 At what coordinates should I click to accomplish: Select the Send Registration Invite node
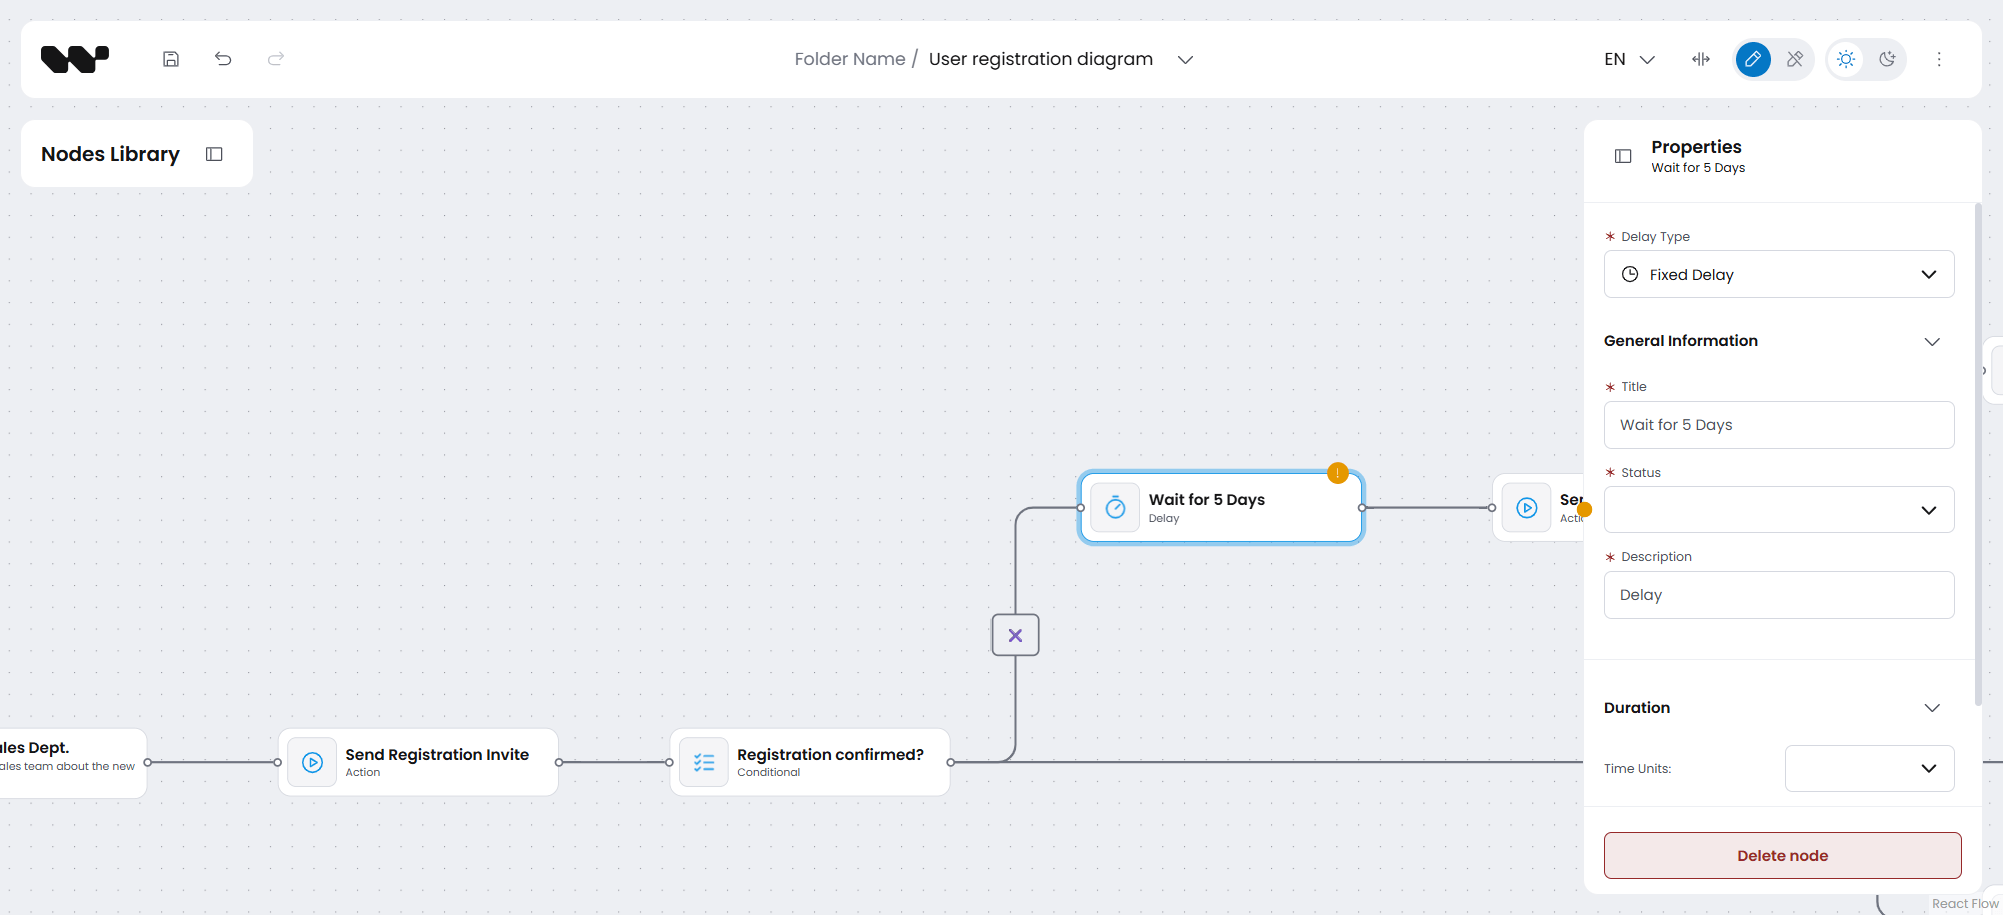click(x=418, y=762)
